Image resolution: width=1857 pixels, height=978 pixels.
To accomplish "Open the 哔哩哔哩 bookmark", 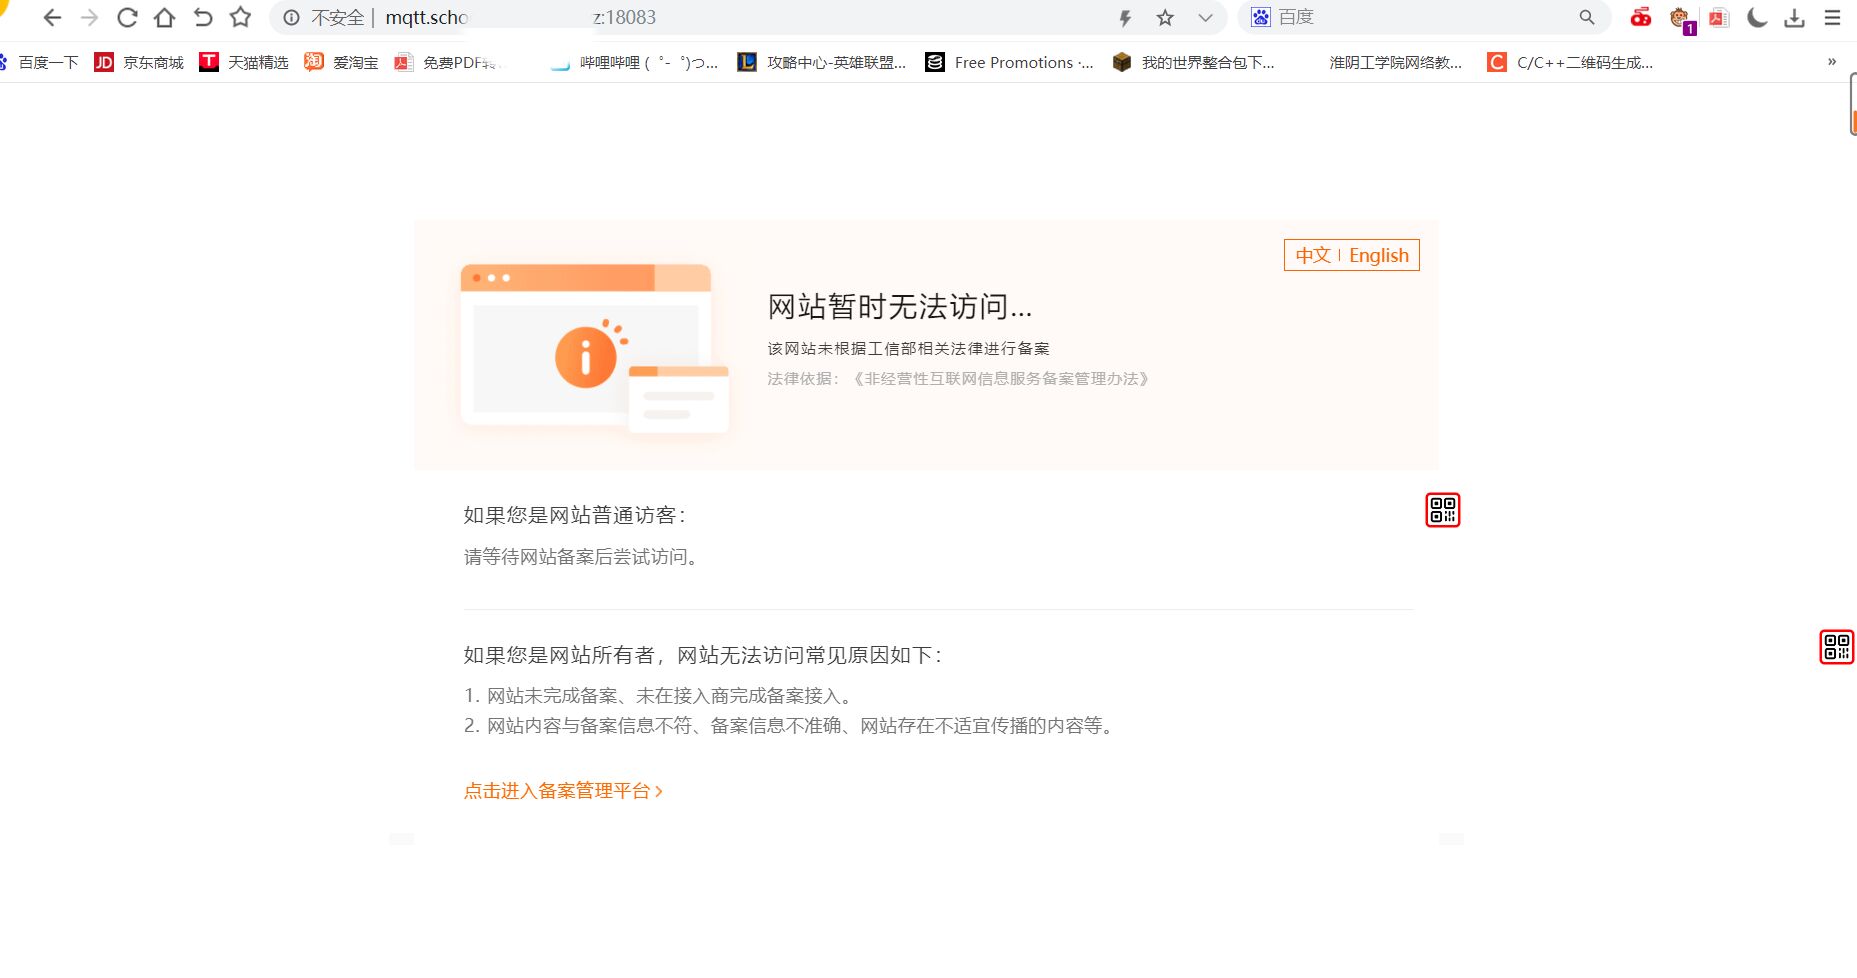I will pos(634,62).
